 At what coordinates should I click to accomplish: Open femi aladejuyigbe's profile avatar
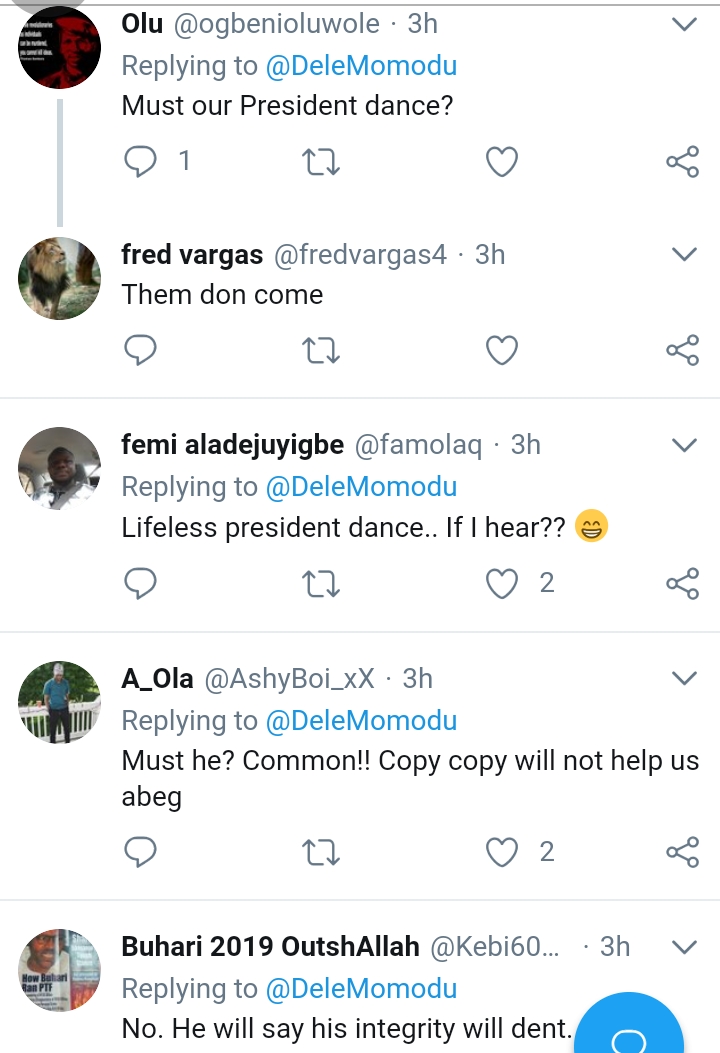pos(60,469)
